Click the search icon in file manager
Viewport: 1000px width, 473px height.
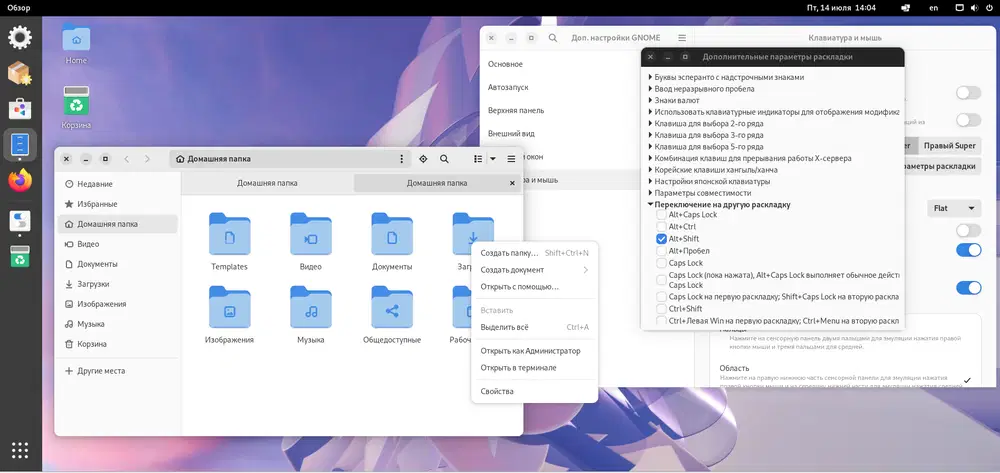click(x=445, y=159)
